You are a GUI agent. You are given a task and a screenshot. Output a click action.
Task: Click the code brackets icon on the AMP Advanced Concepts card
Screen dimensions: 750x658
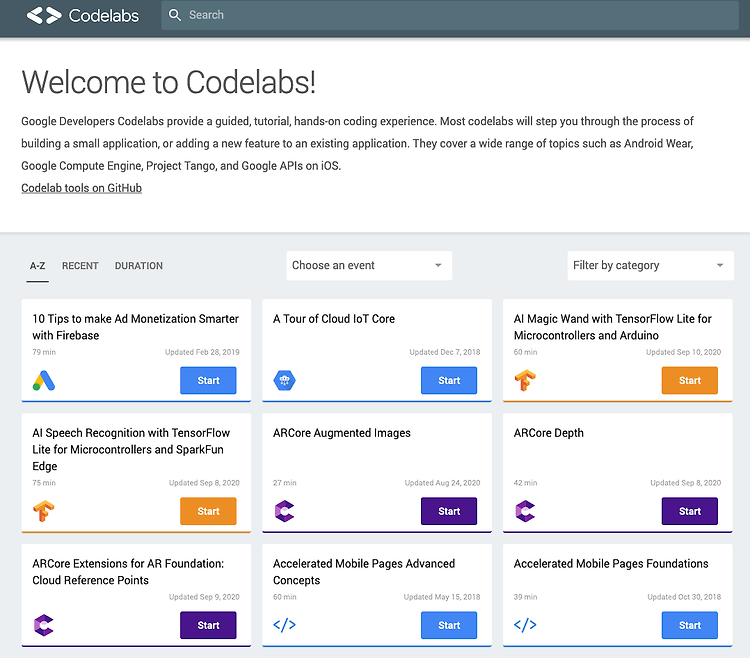(x=285, y=625)
